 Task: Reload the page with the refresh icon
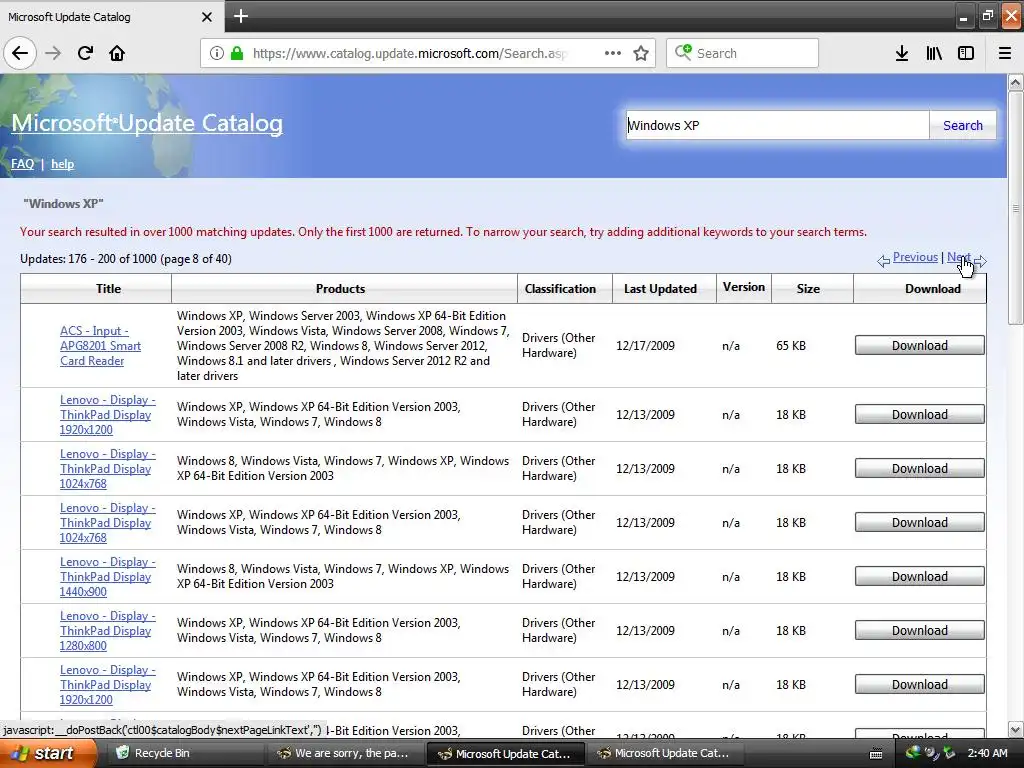point(85,53)
